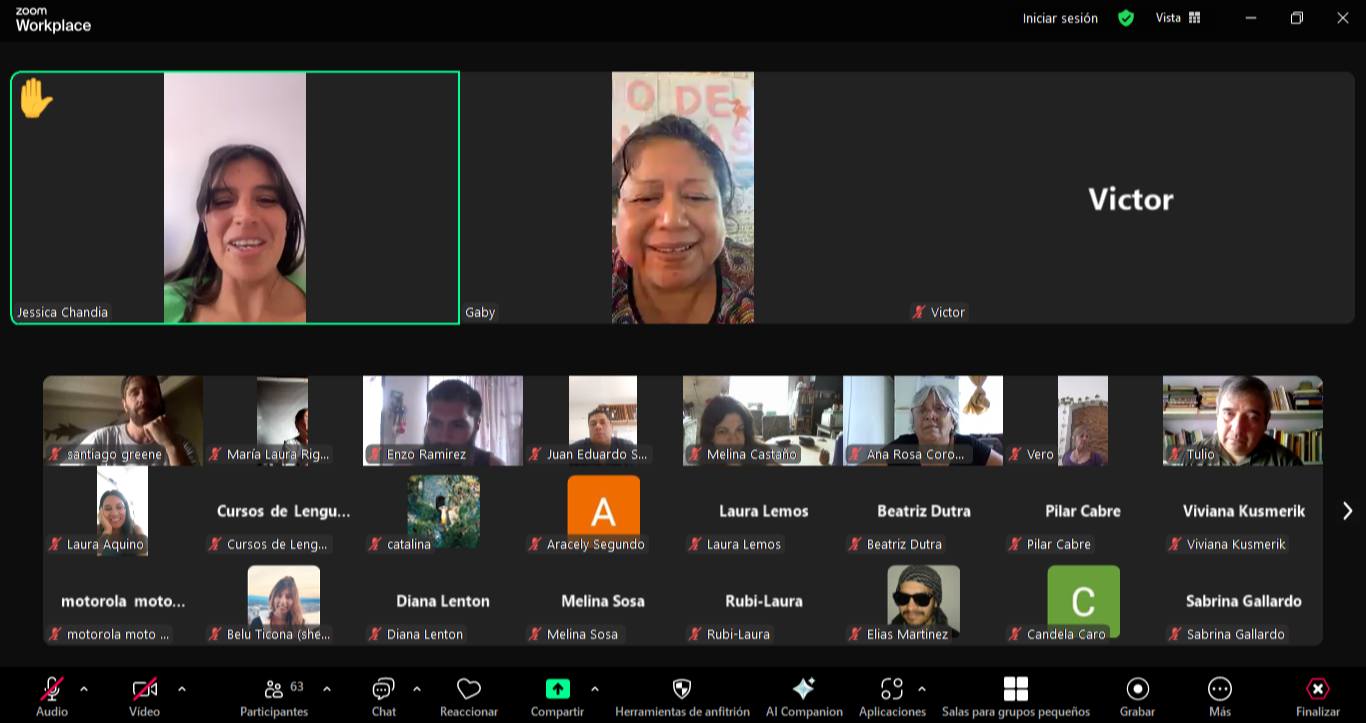Click the Iniciar sesión link
The image size is (1366, 723).
[x=1060, y=18]
